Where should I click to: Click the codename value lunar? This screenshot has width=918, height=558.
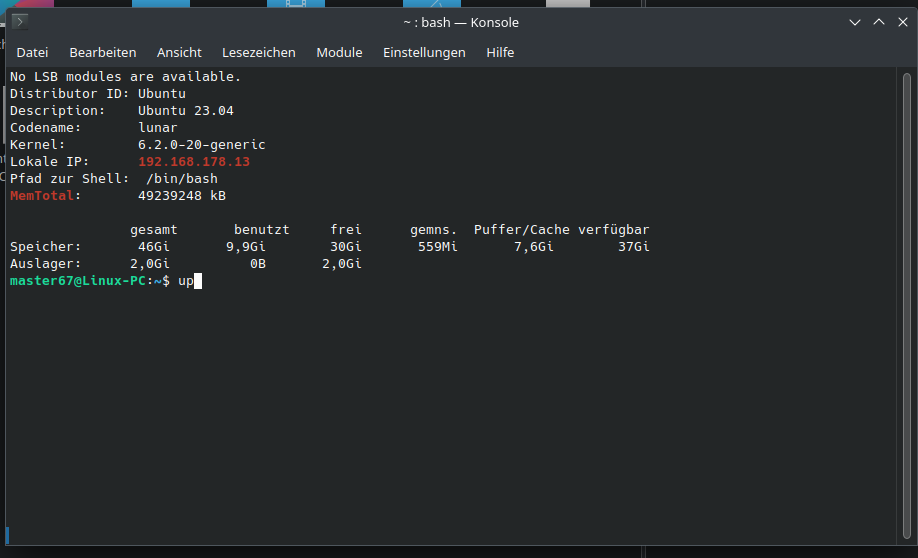pyautogui.click(x=157, y=128)
